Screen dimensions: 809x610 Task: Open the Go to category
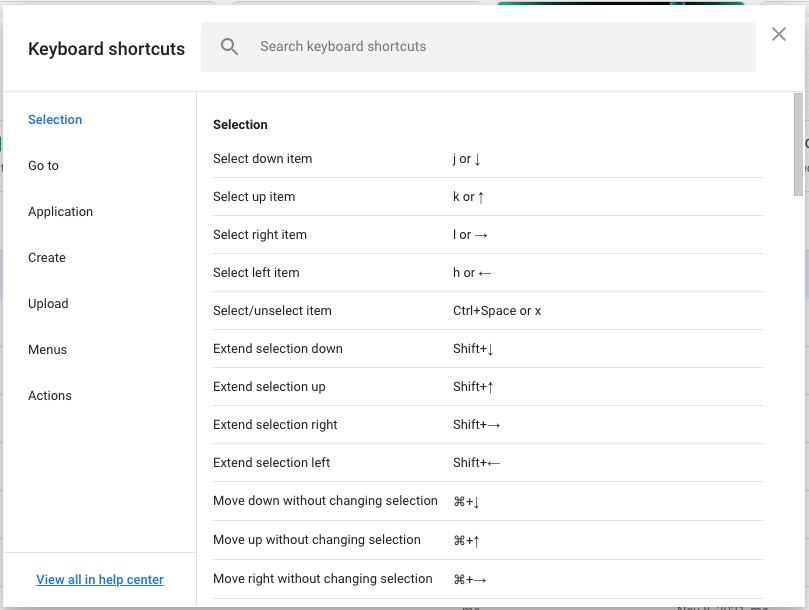[43, 166]
